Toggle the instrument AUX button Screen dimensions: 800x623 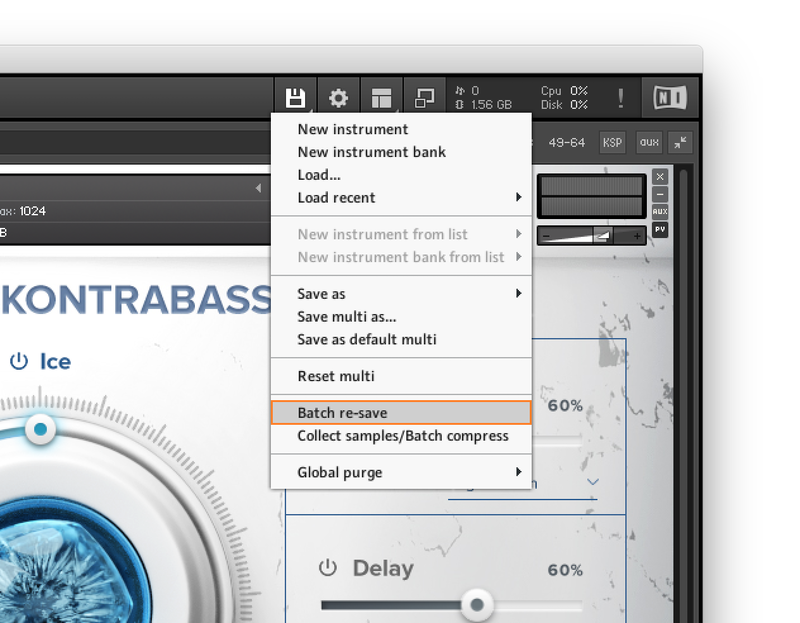point(660,211)
